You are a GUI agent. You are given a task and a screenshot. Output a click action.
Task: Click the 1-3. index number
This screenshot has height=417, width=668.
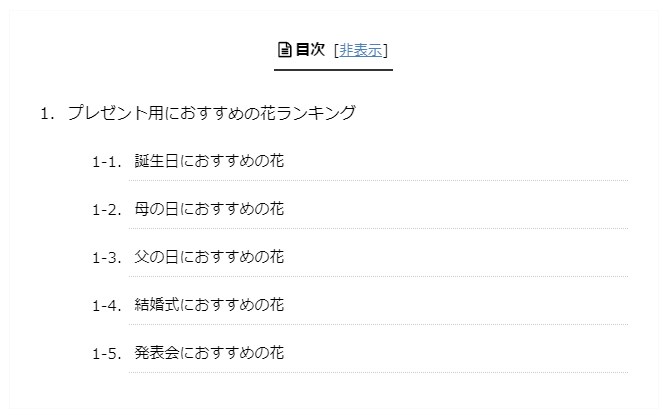[x=107, y=258]
